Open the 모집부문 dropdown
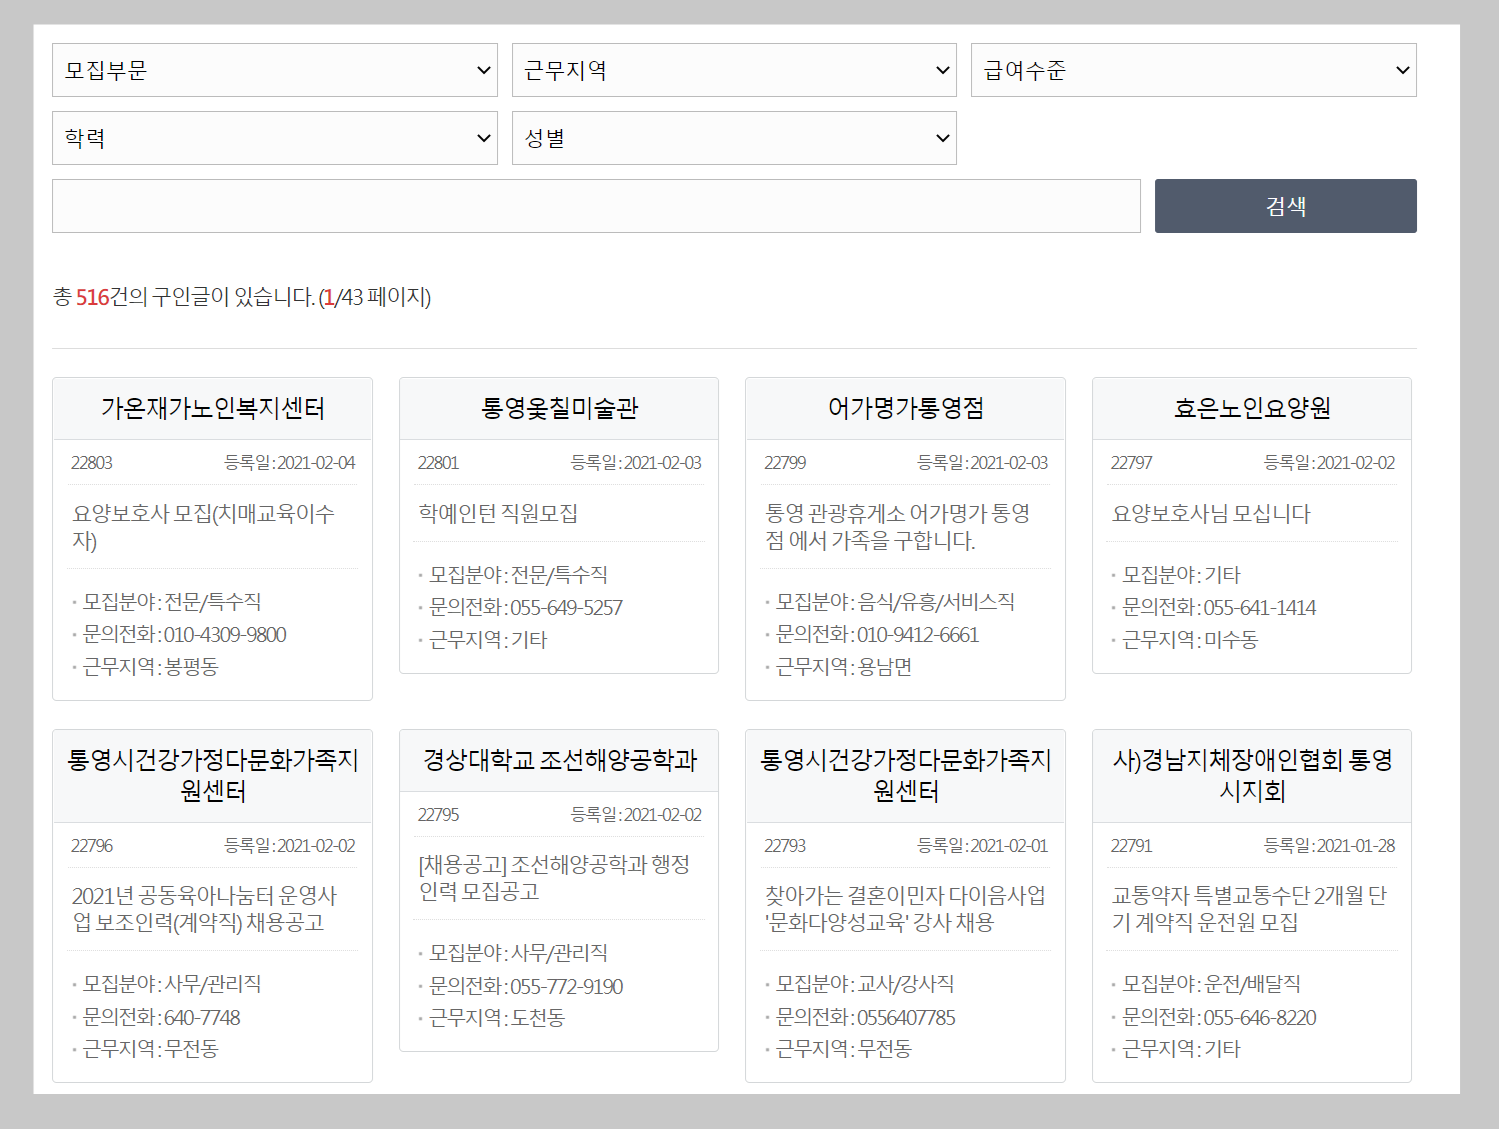The image size is (1499, 1129). coord(275,70)
